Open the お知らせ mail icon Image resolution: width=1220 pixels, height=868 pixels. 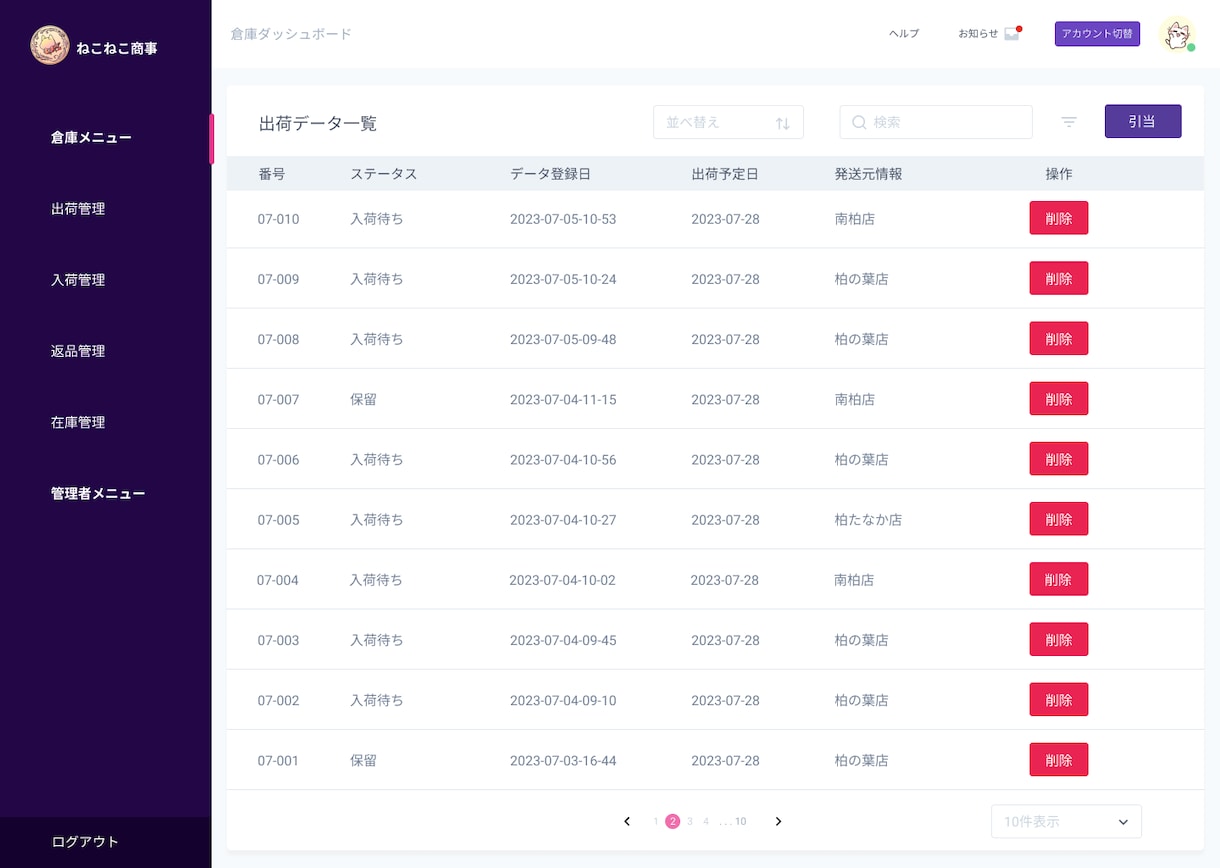coord(1012,34)
